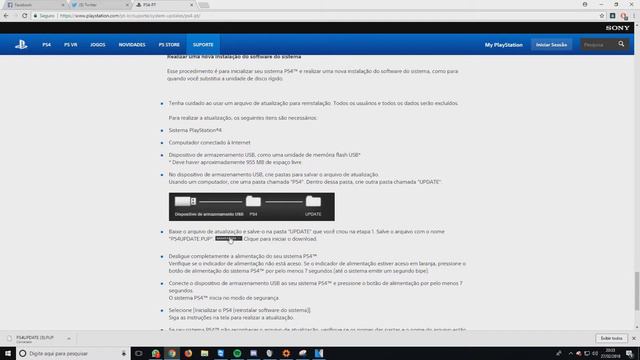Bookmark this page with the star icon
The image size is (640, 360).
click(602, 16)
